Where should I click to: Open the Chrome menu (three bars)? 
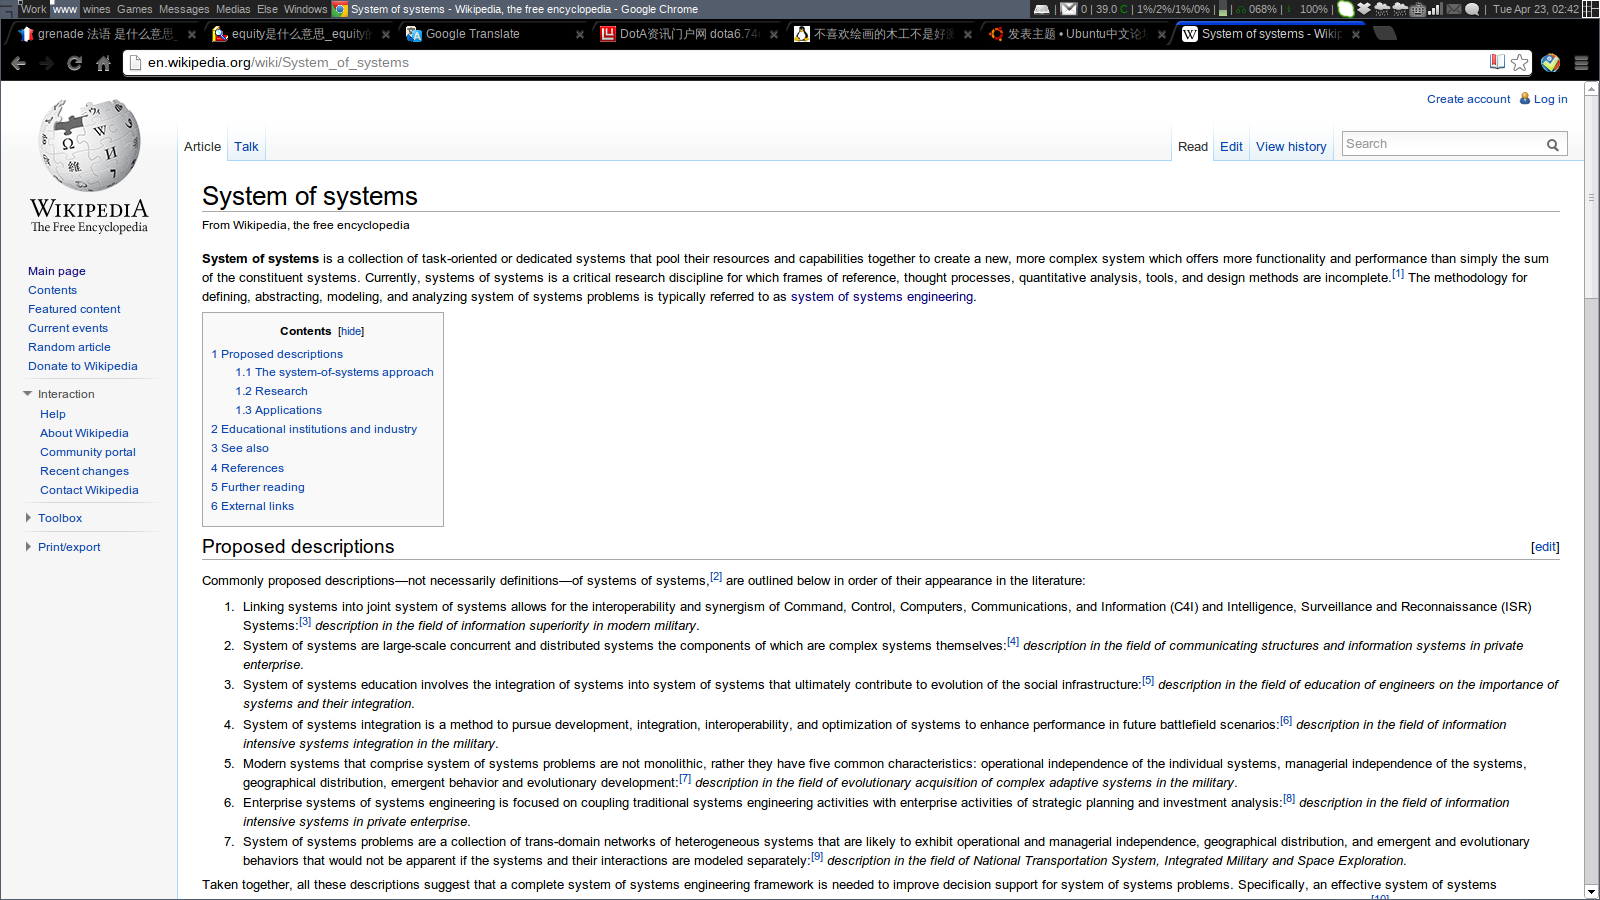click(1581, 63)
